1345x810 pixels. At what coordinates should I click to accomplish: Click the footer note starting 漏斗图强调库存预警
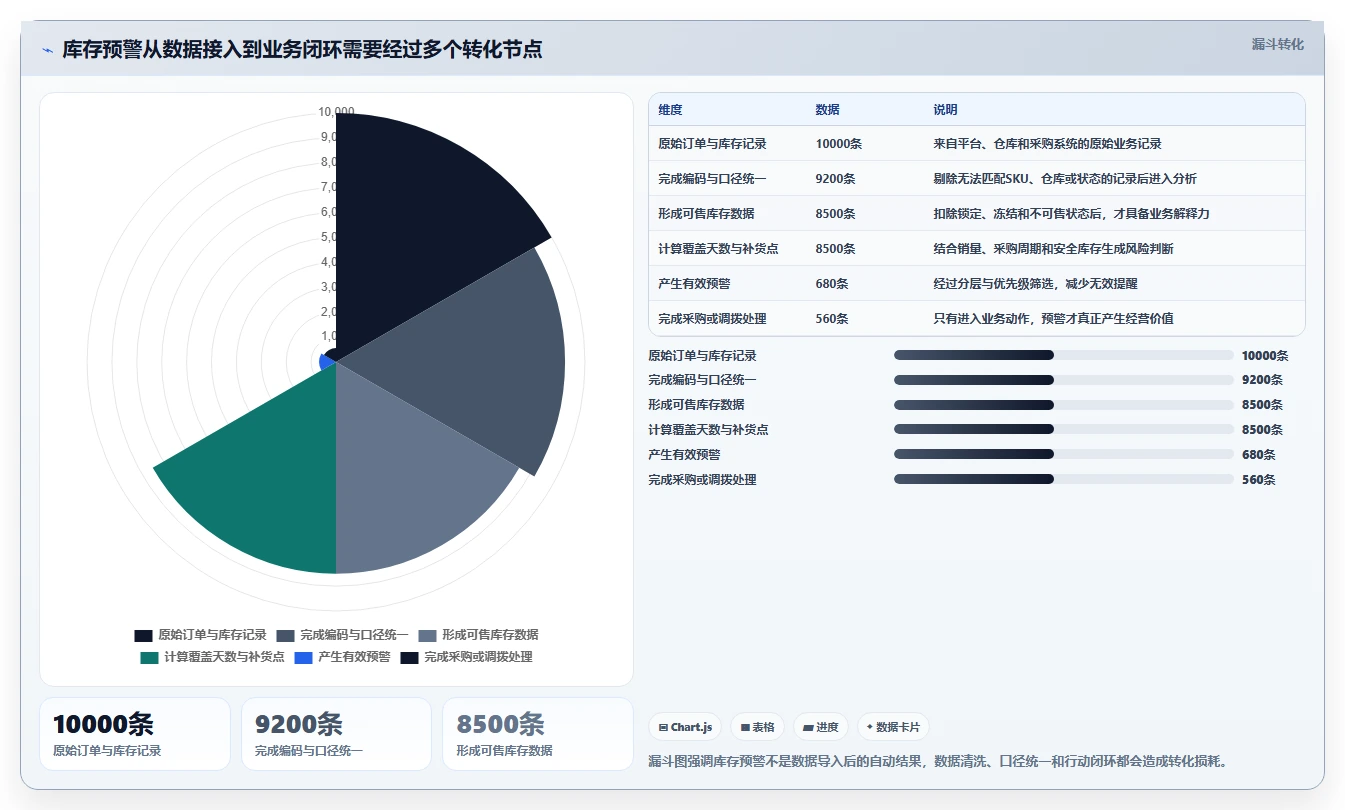938,762
